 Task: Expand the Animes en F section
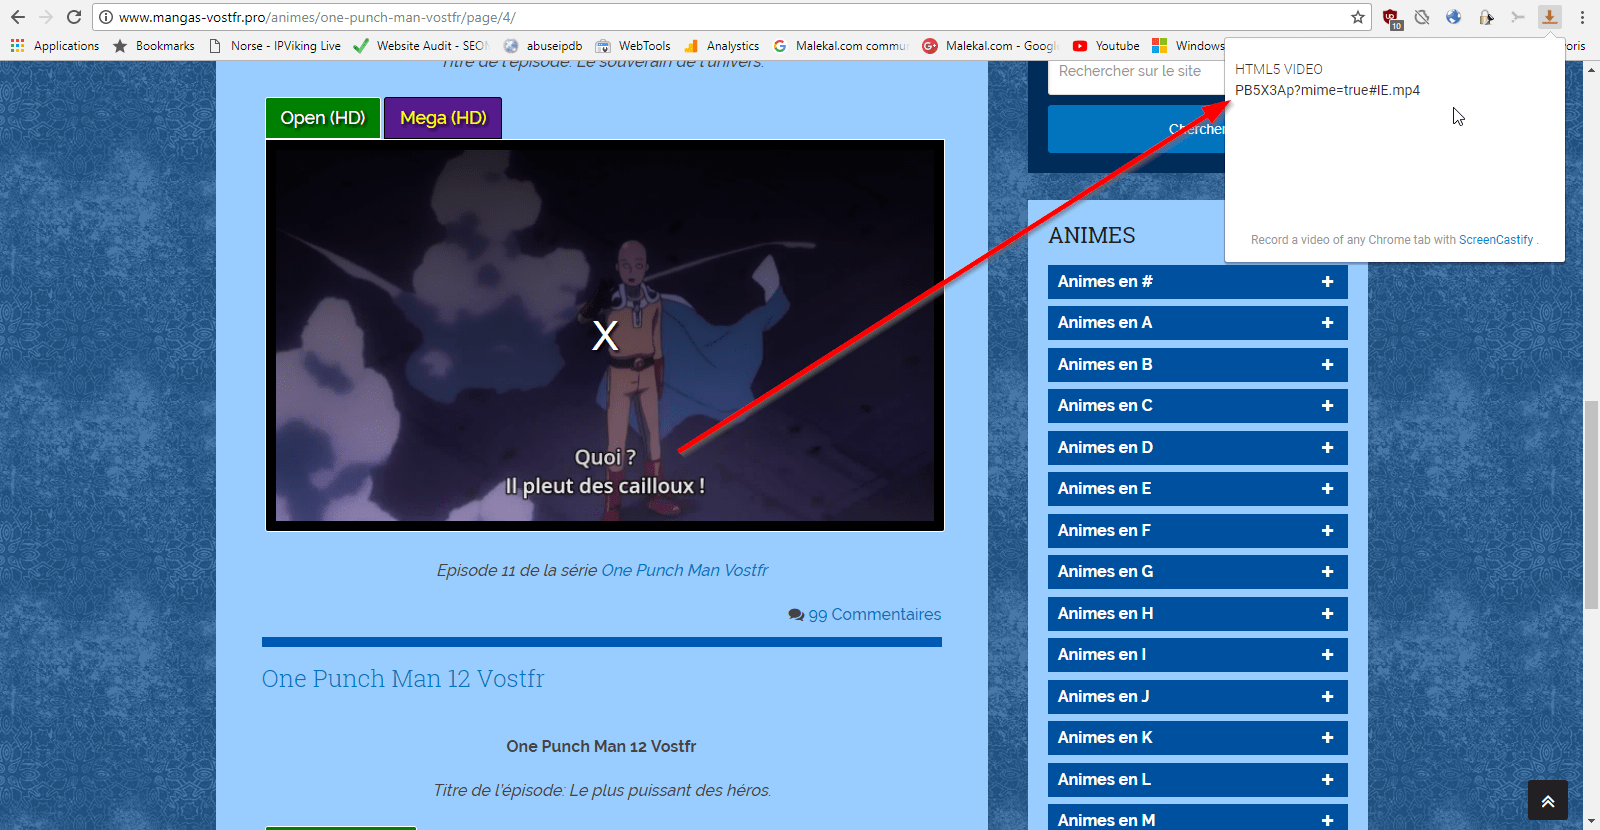coord(1198,531)
